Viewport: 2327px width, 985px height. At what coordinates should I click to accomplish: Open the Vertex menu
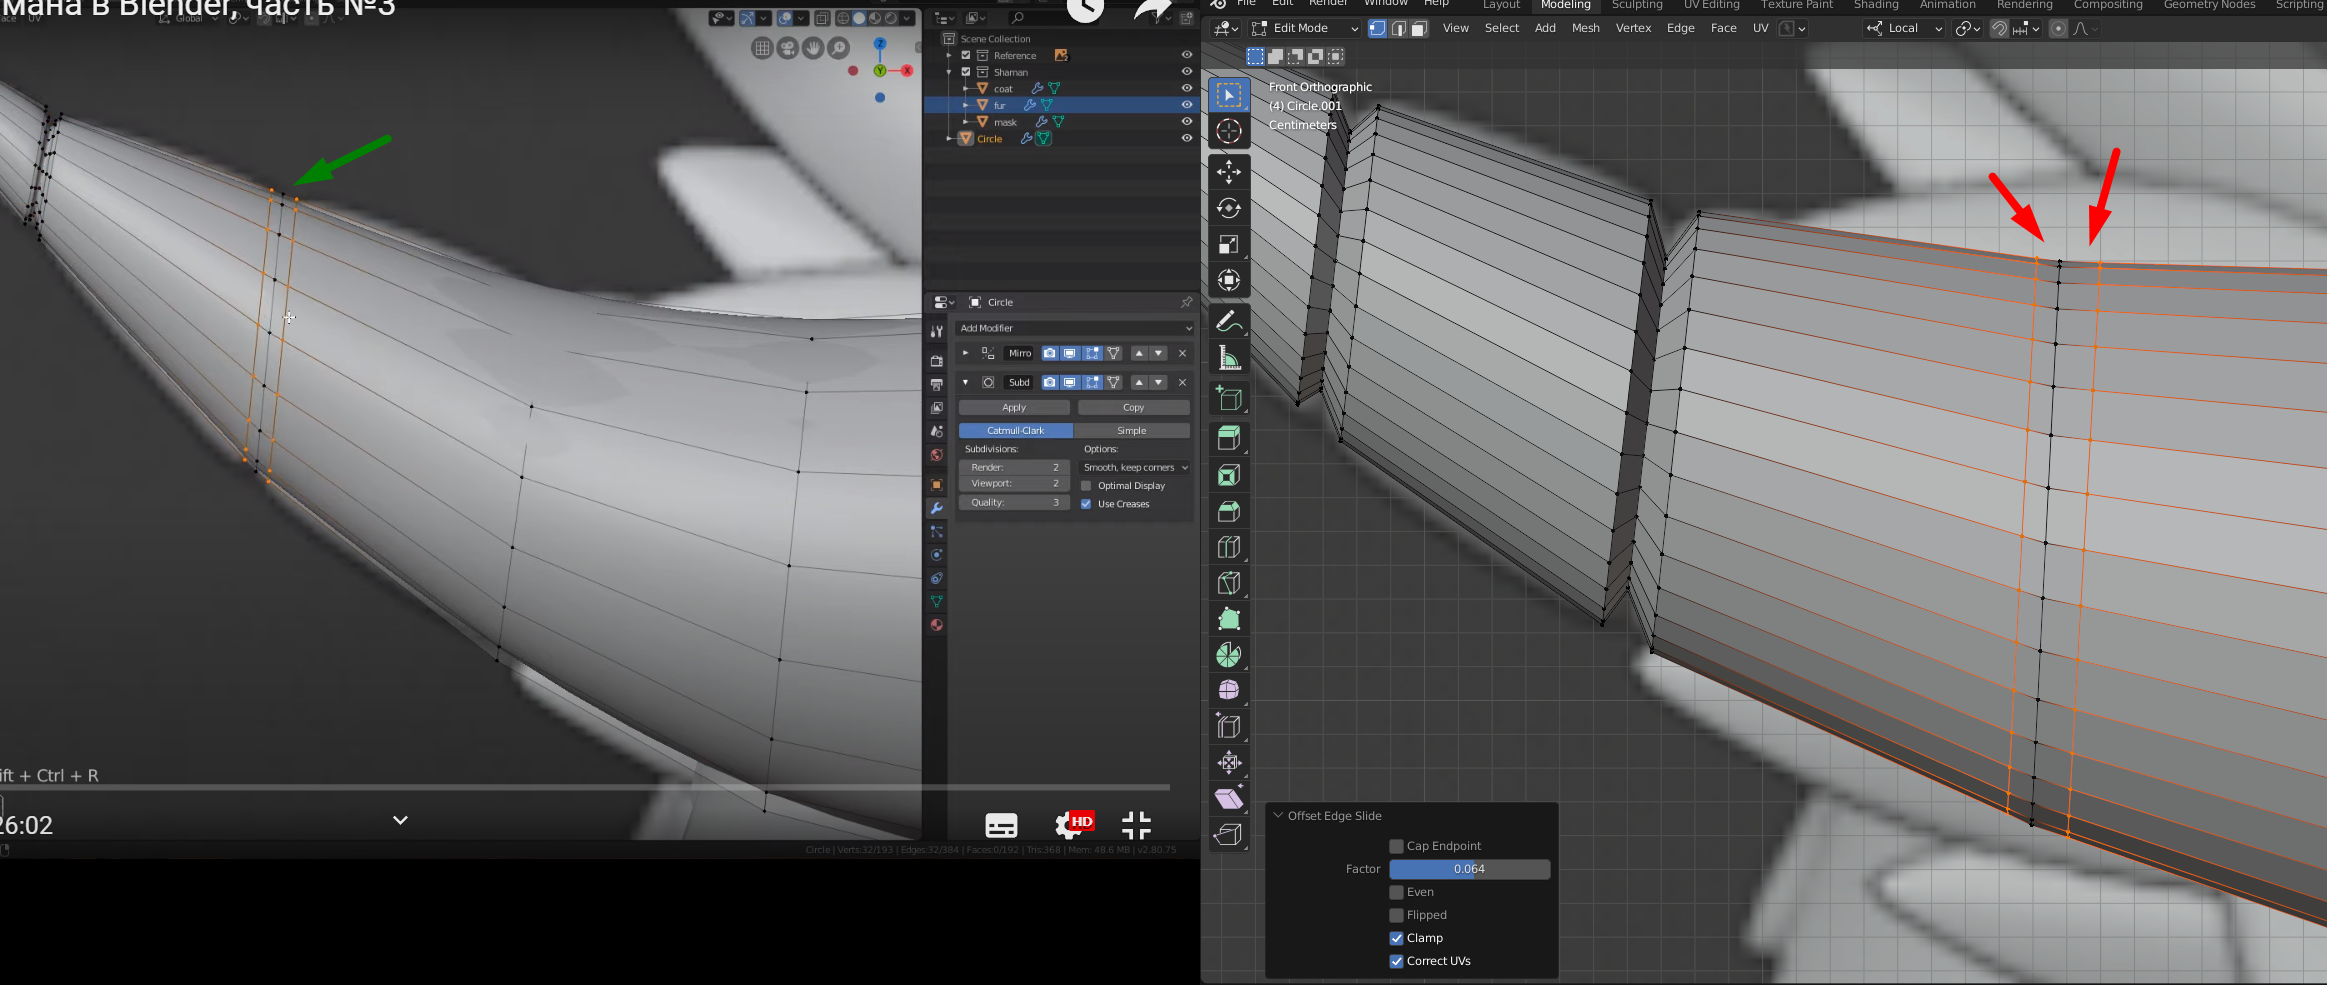1633,28
